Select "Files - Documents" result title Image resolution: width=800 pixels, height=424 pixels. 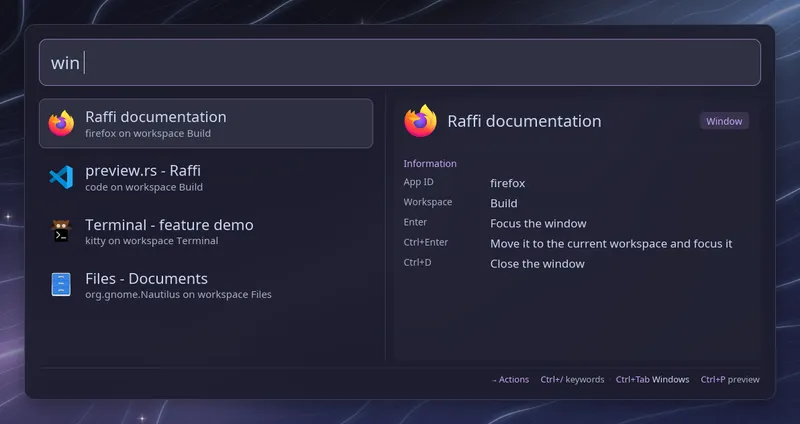click(x=146, y=279)
